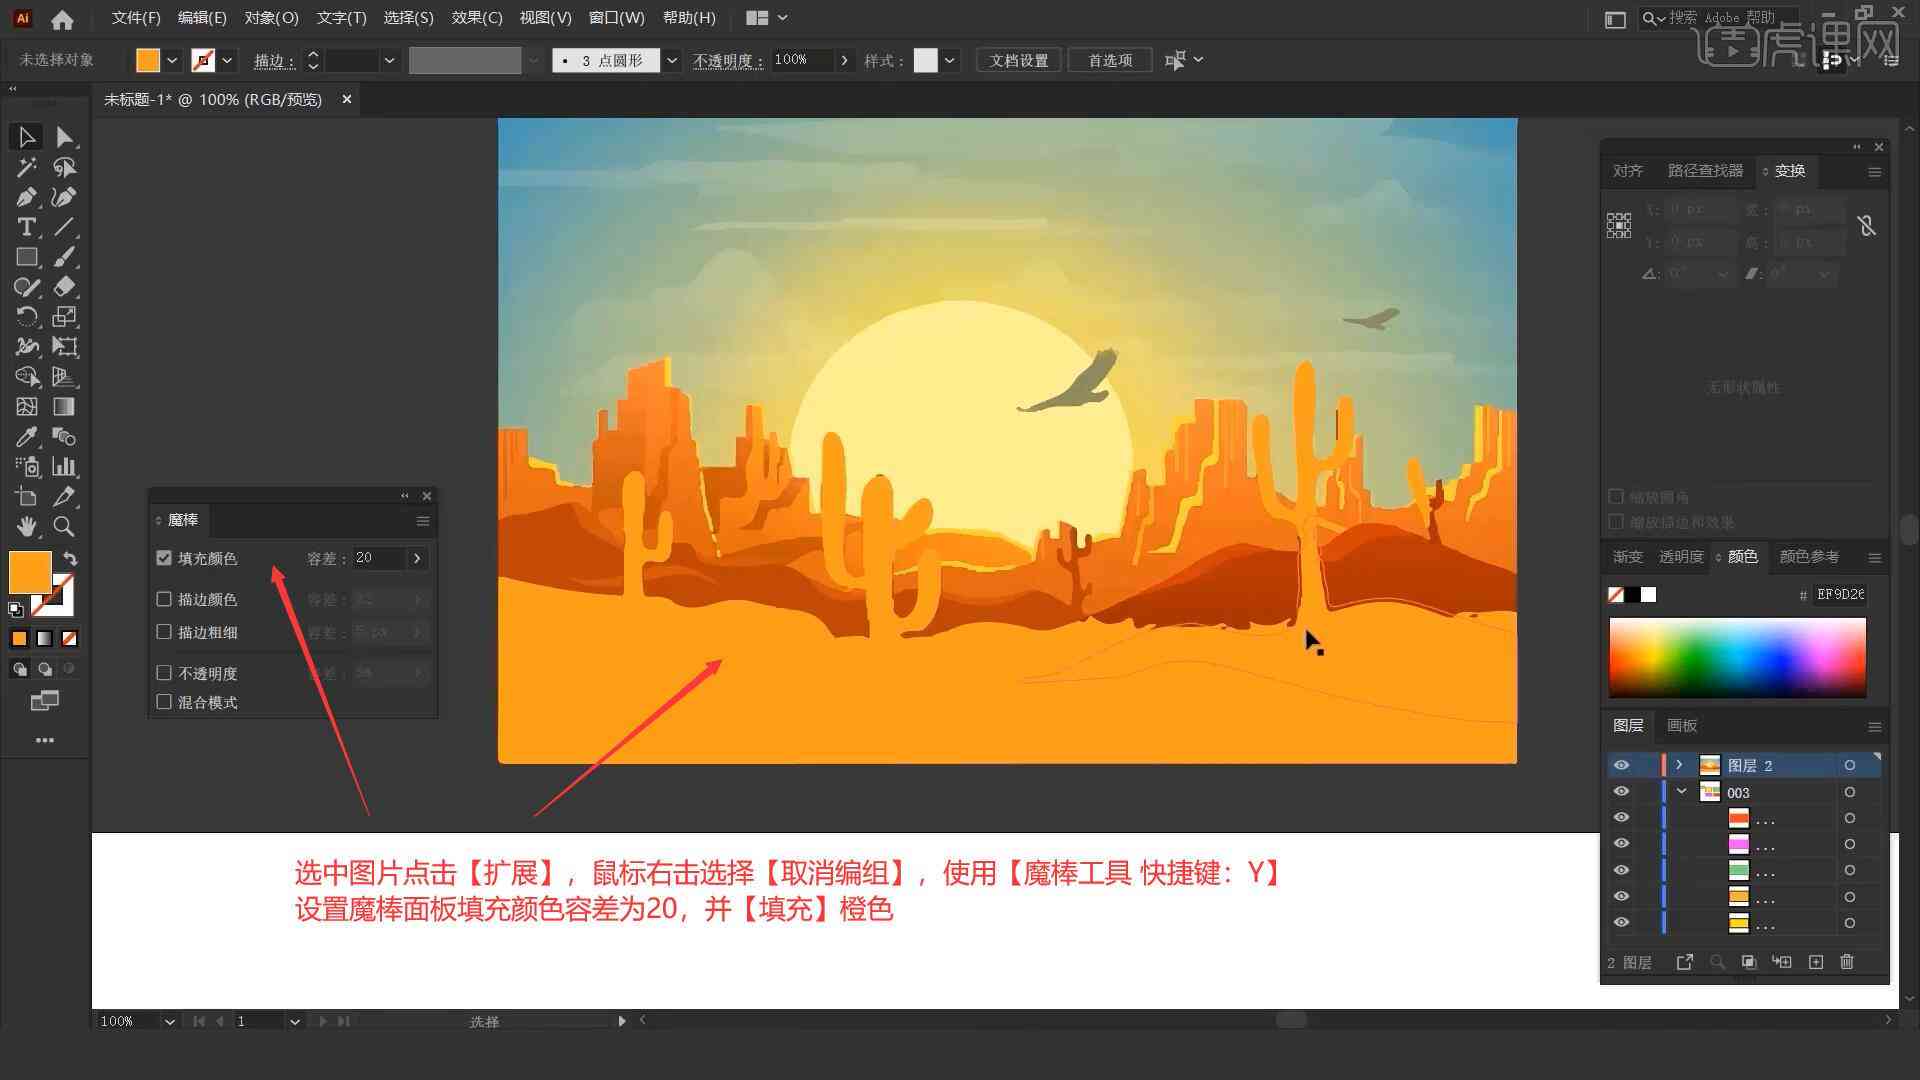Image resolution: width=1920 pixels, height=1080 pixels.
Task: Enable 描边颜色 checkbox in Magic Wand
Action: point(165,599)
